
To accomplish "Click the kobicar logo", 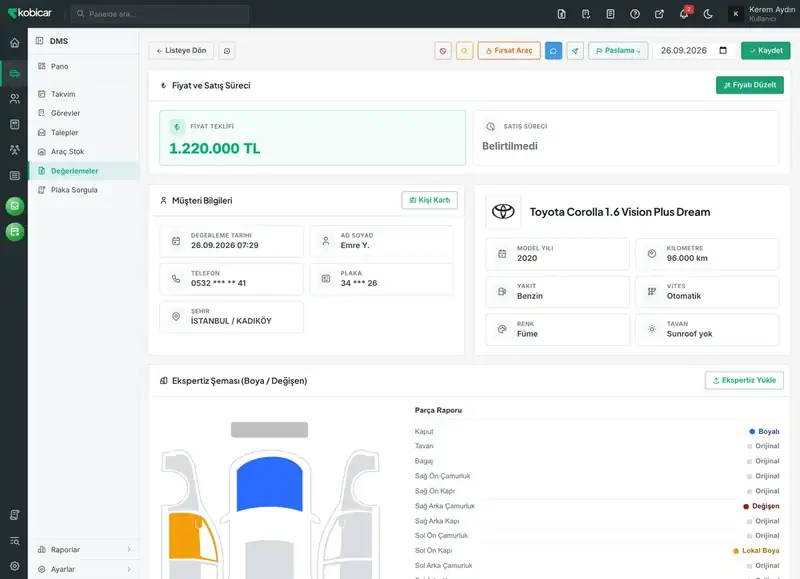I will point(30,13).
